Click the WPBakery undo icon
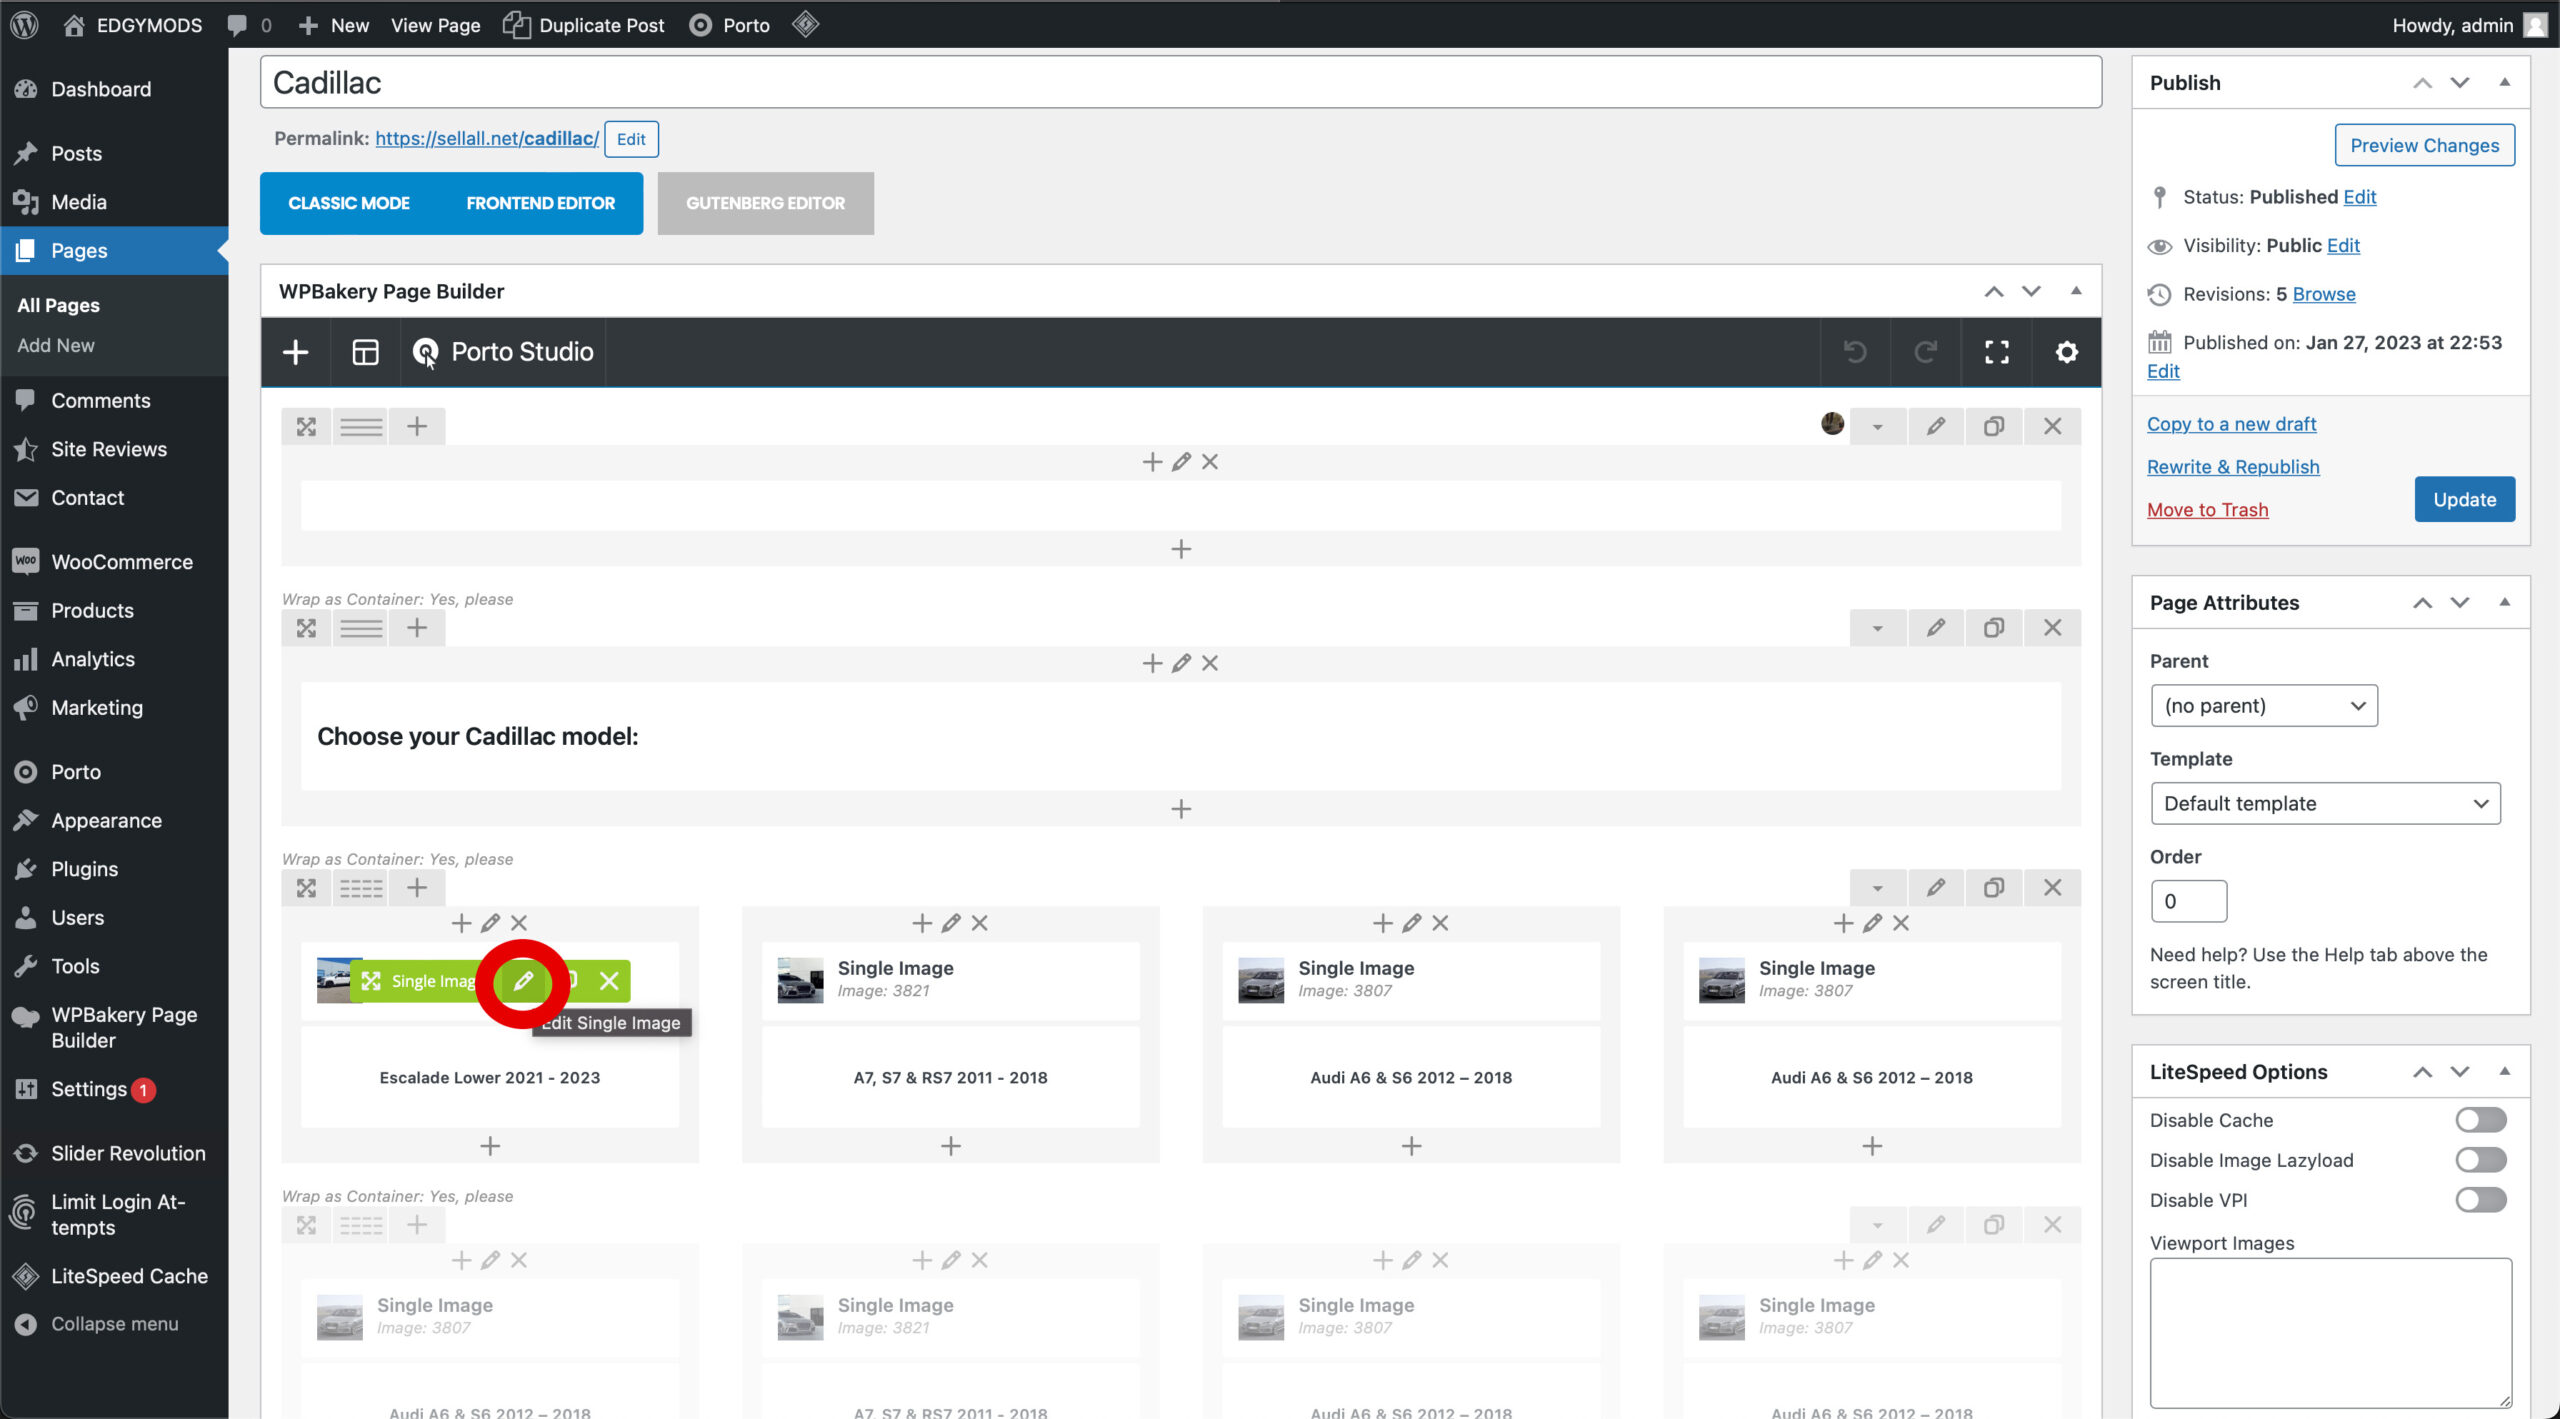Screen dimensions: 2560x1419 1855,352
